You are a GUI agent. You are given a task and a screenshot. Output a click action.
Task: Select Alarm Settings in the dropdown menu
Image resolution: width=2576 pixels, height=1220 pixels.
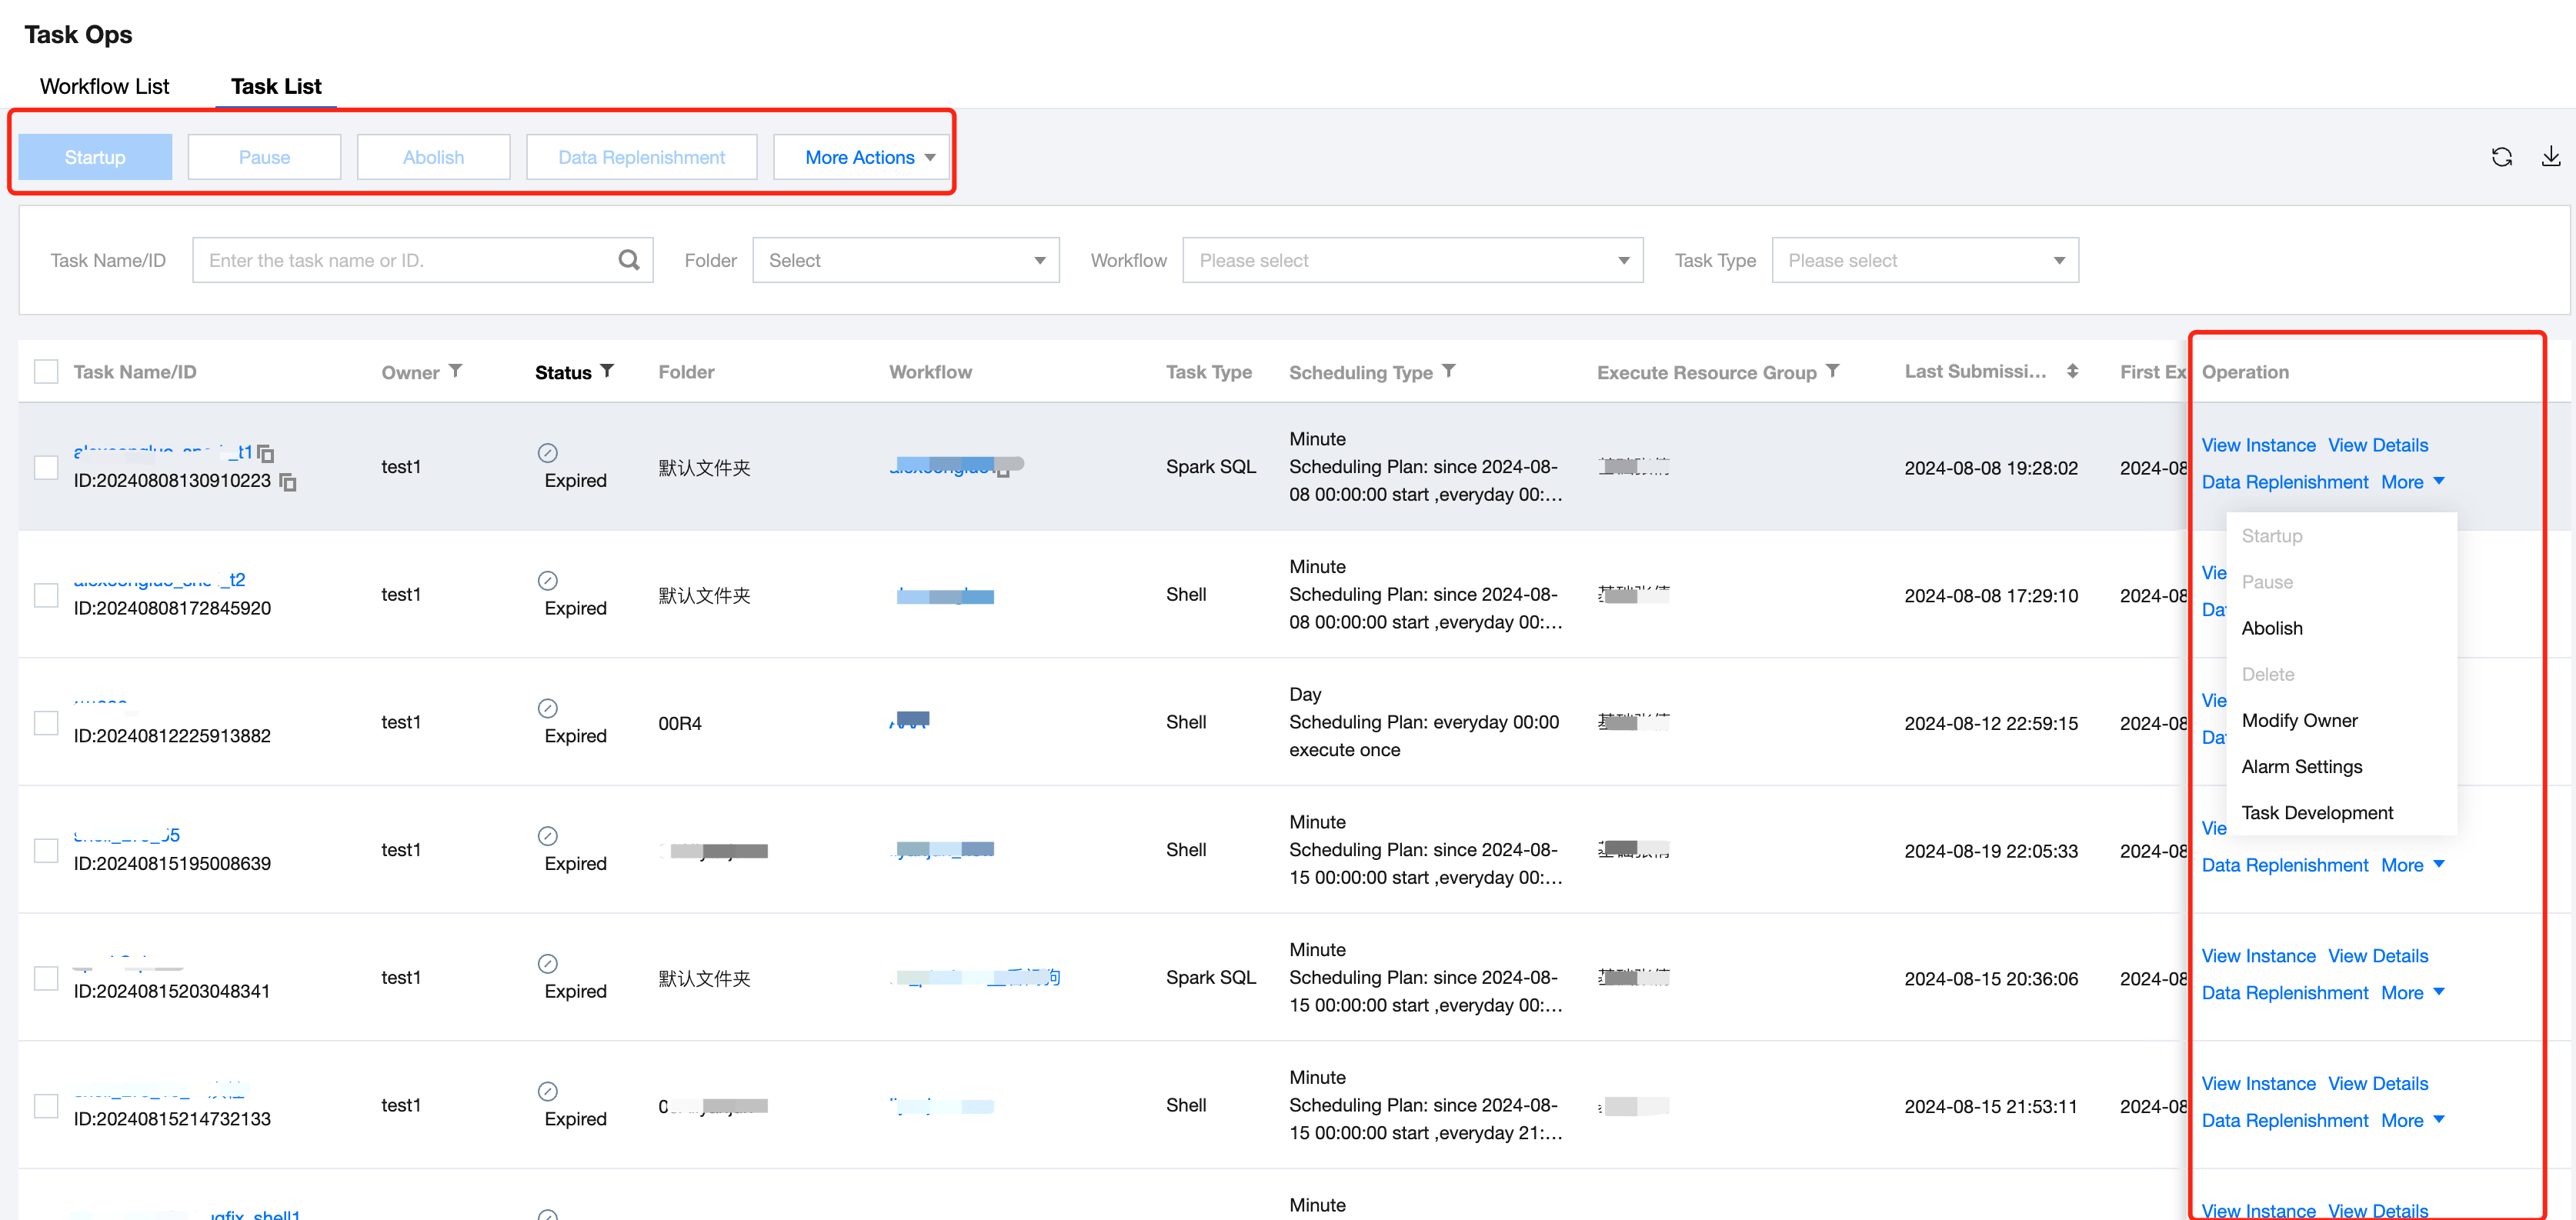(x=2301, y=766)
